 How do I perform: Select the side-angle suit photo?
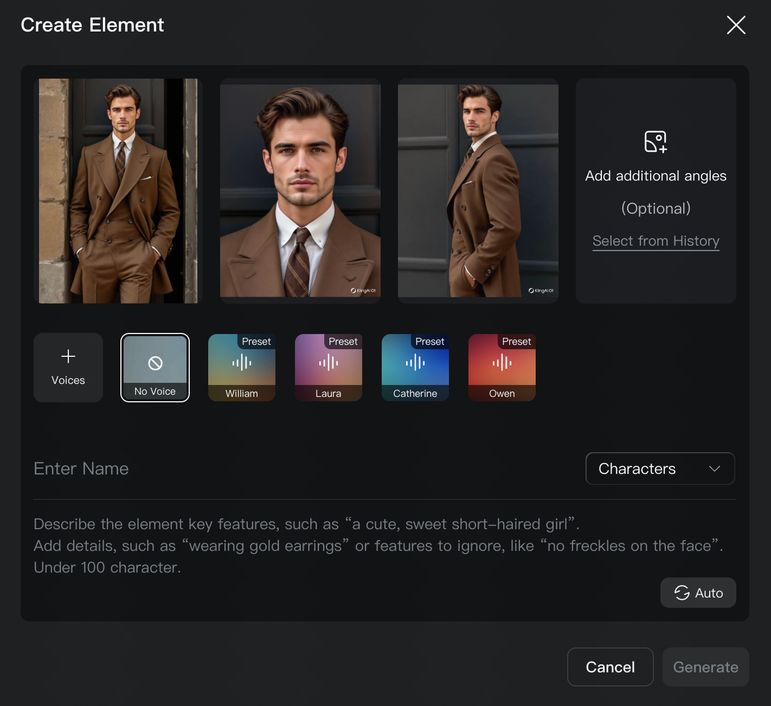point(478,190)
